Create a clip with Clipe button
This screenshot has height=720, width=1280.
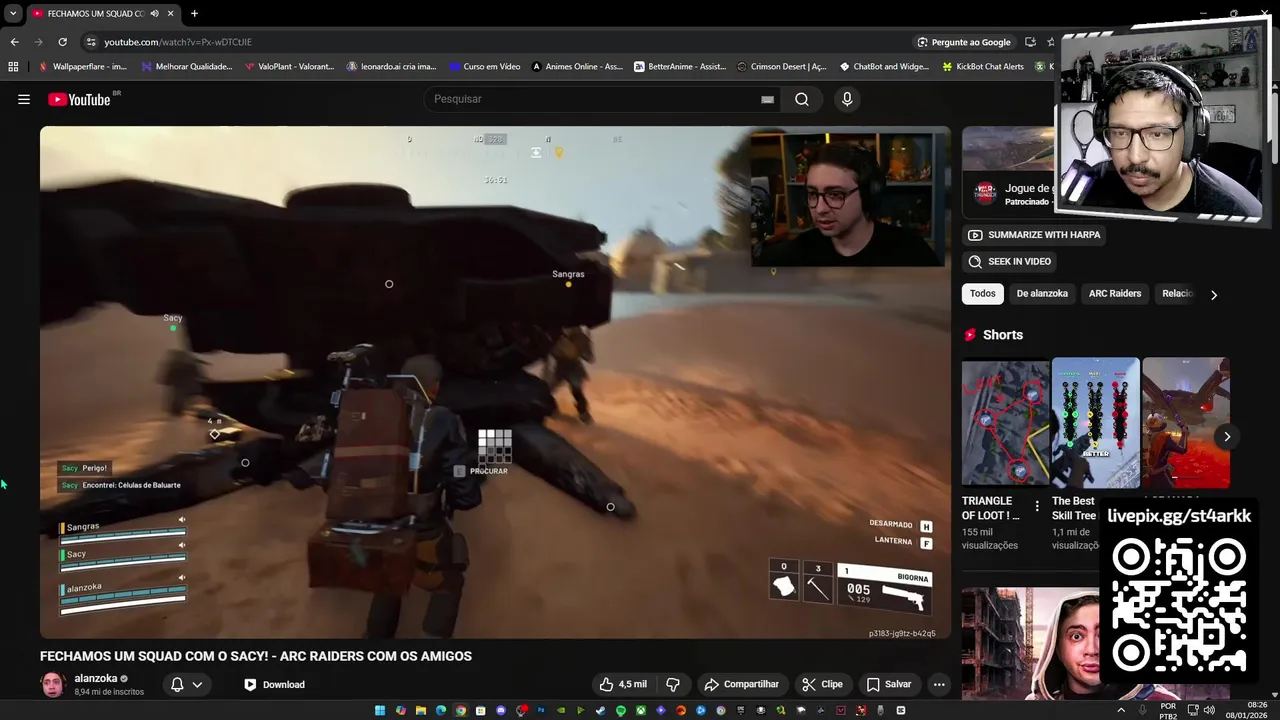822,684
